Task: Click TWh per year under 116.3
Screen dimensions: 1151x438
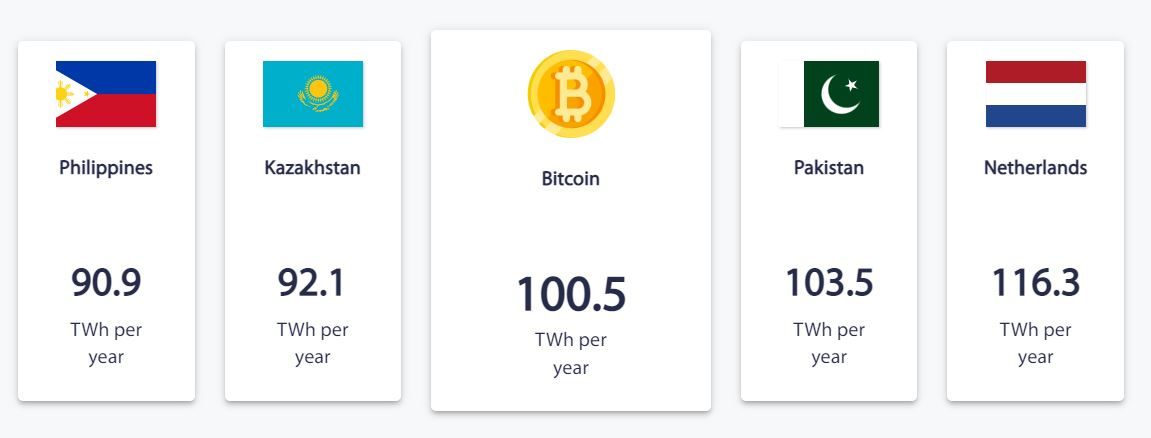Action: (1036, 343)
